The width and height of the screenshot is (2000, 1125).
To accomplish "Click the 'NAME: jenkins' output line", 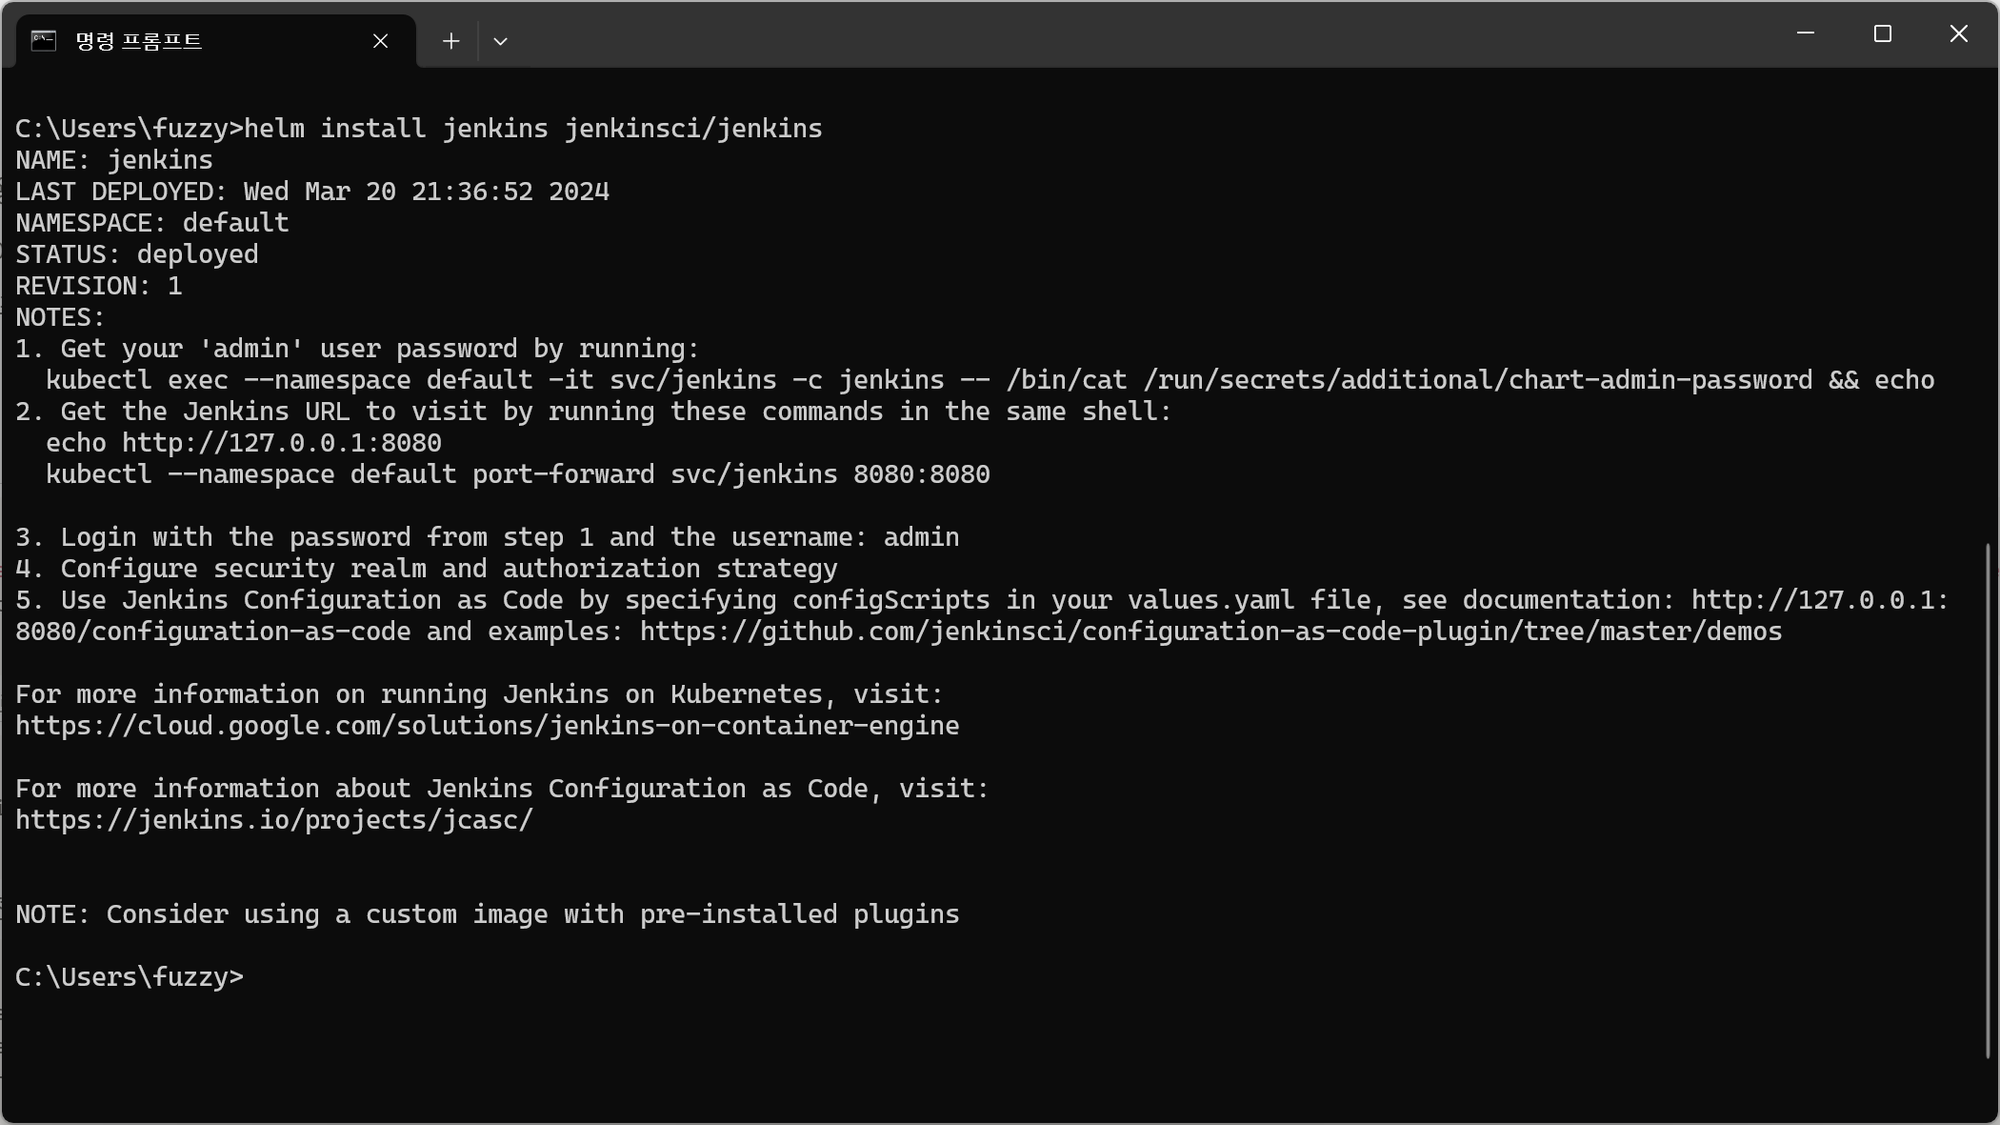I will point(114,160).
